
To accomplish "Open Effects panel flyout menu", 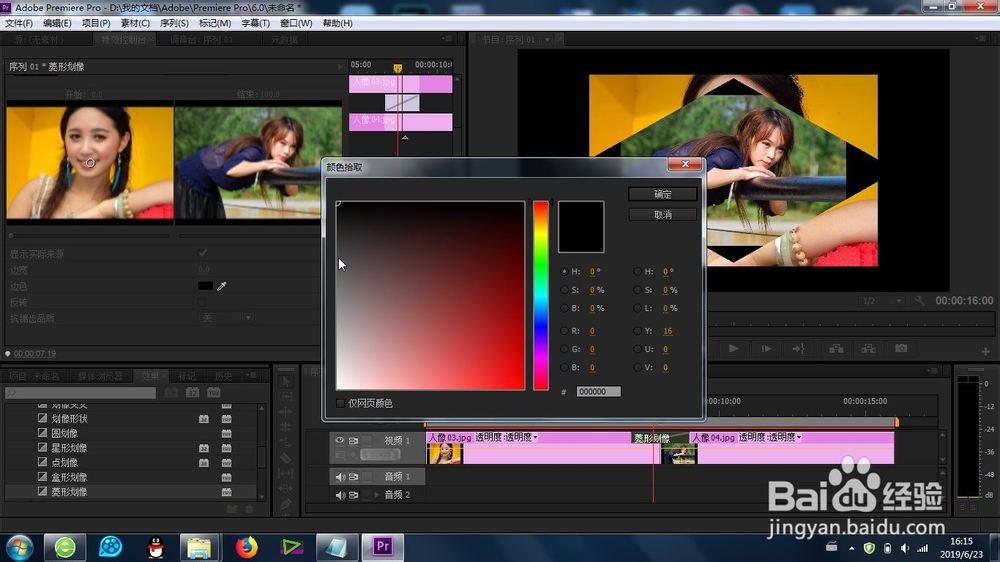I will pos(253,376).
